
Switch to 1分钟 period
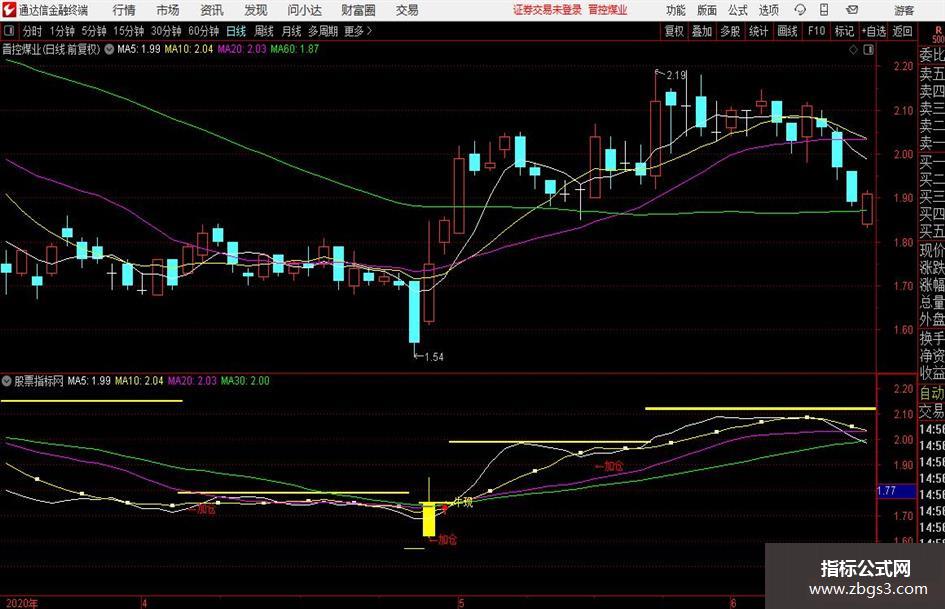[61, 31]
